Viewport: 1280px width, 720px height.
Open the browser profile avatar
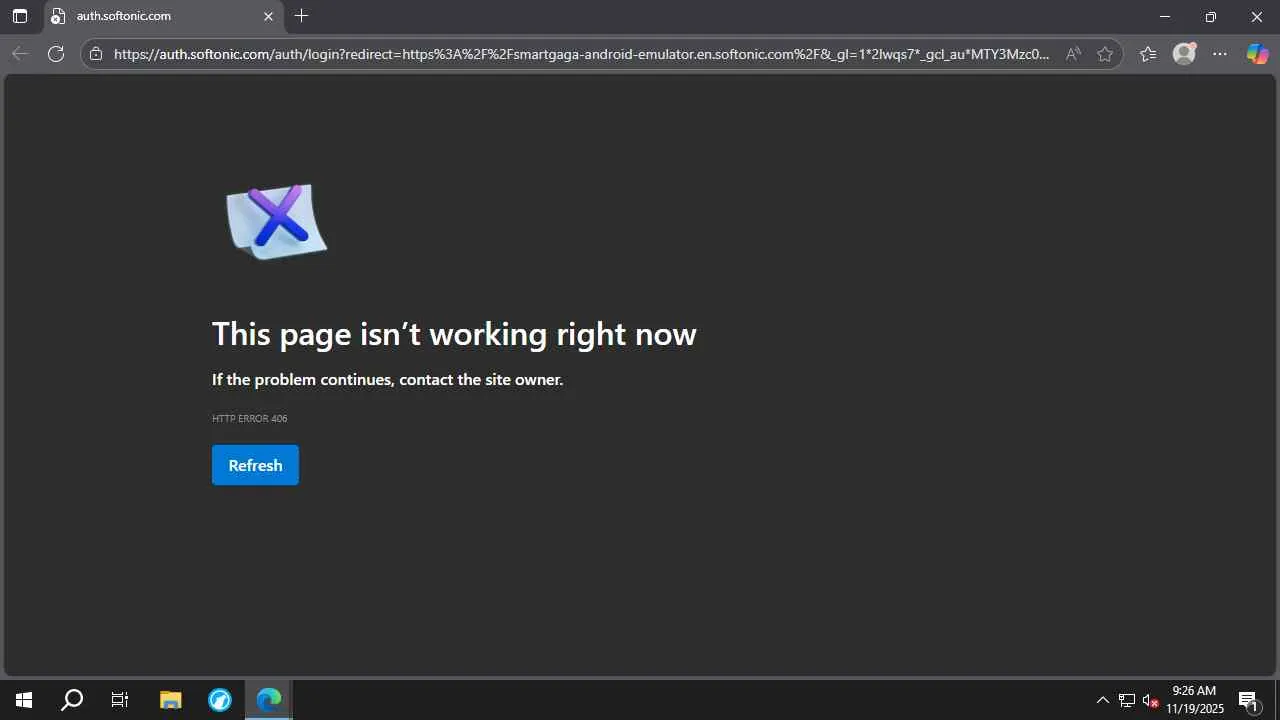pos(1184,54)
